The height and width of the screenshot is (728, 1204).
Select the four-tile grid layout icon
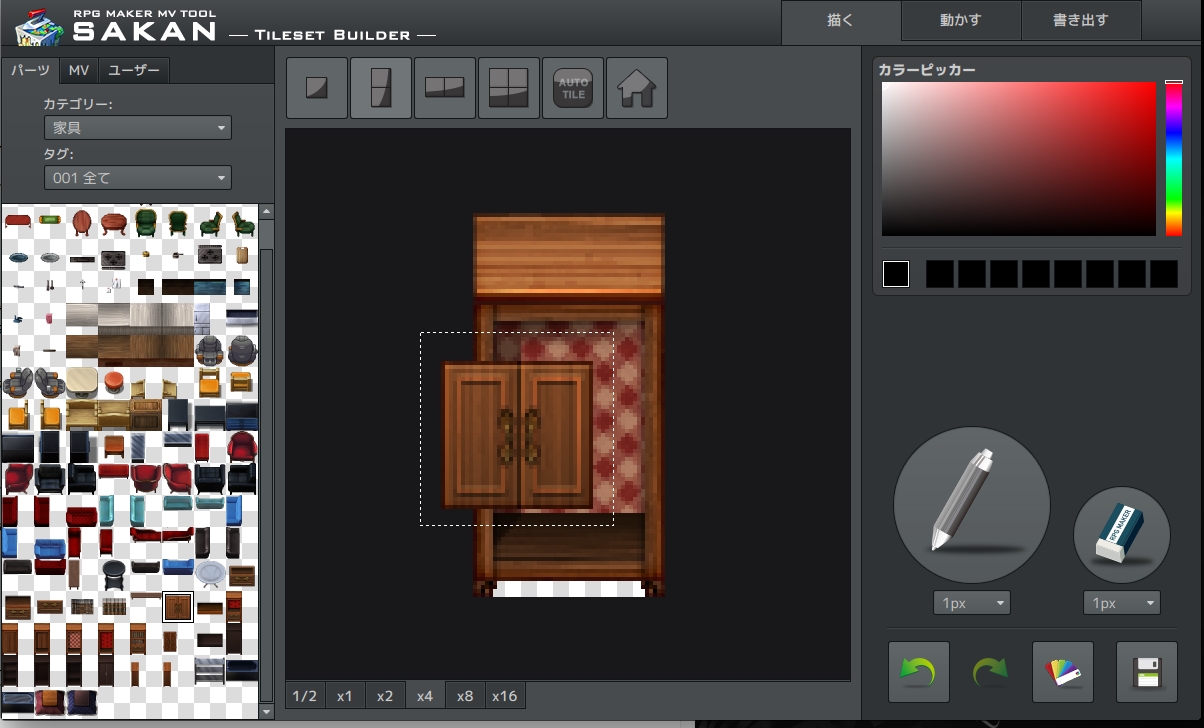[509, 88]
